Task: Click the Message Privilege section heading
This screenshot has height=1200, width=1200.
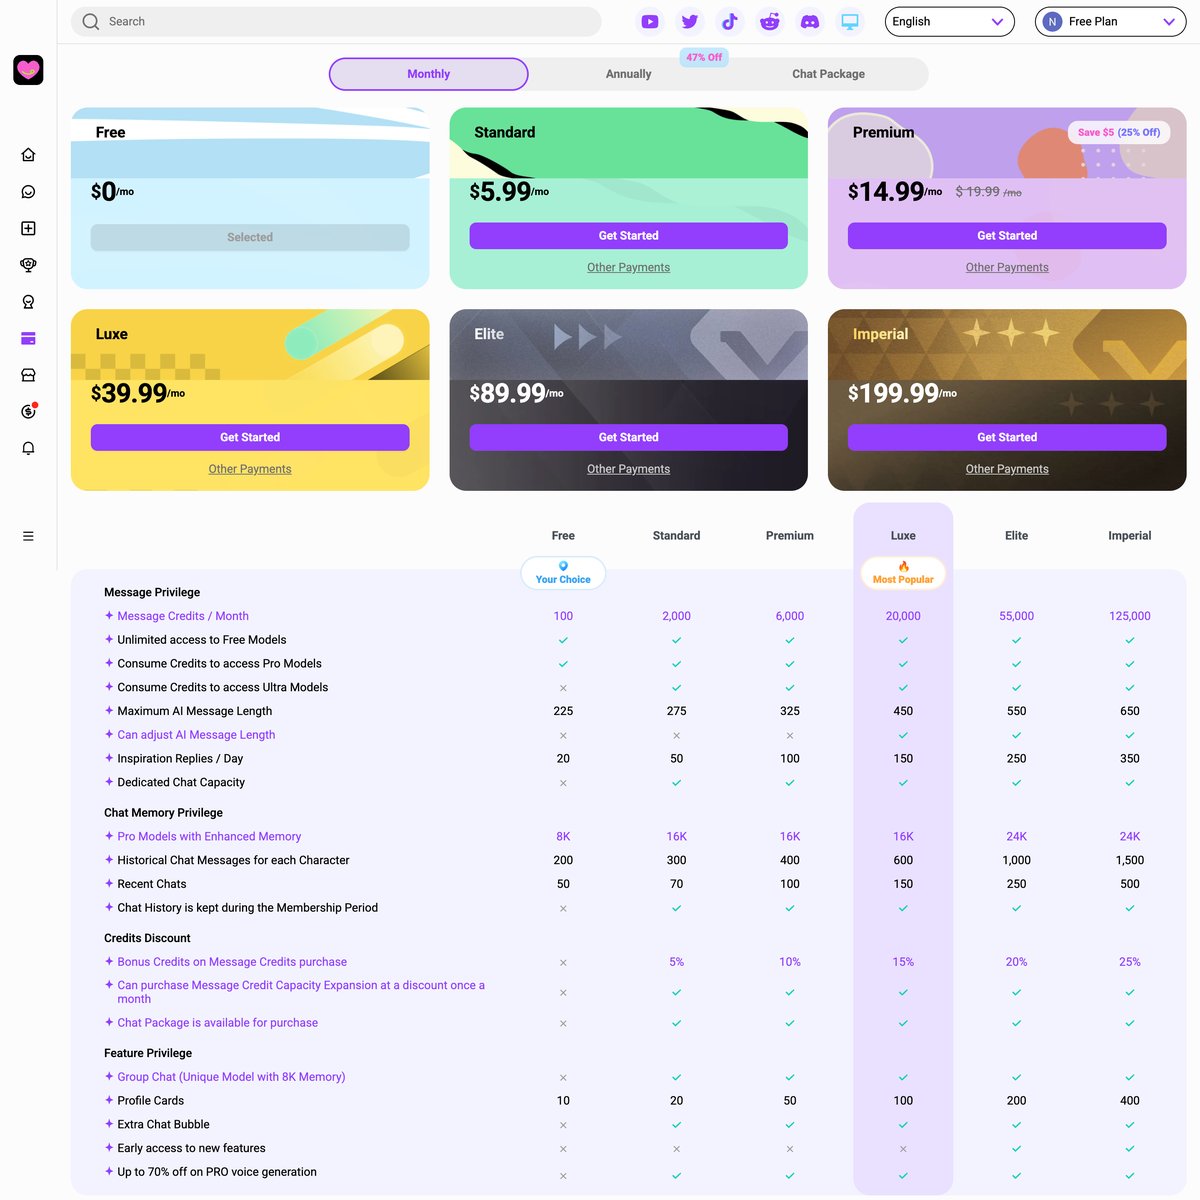Action: click(x=152, y=592)
